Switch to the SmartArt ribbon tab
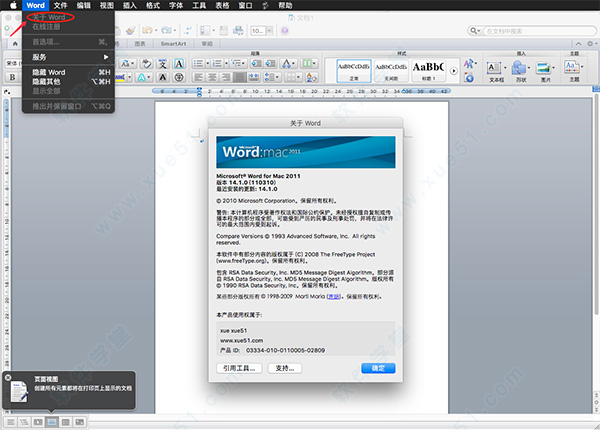The image size is (600, 430). click(173, 44)
